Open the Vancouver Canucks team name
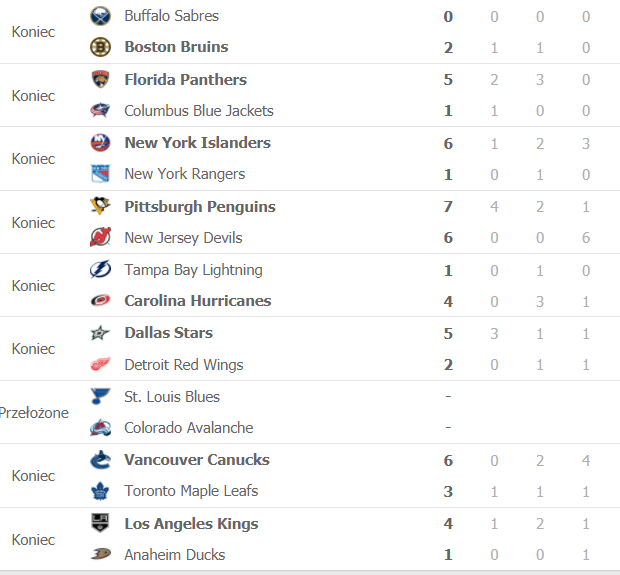This screenshot has width=620, height=575. point(197,460)
